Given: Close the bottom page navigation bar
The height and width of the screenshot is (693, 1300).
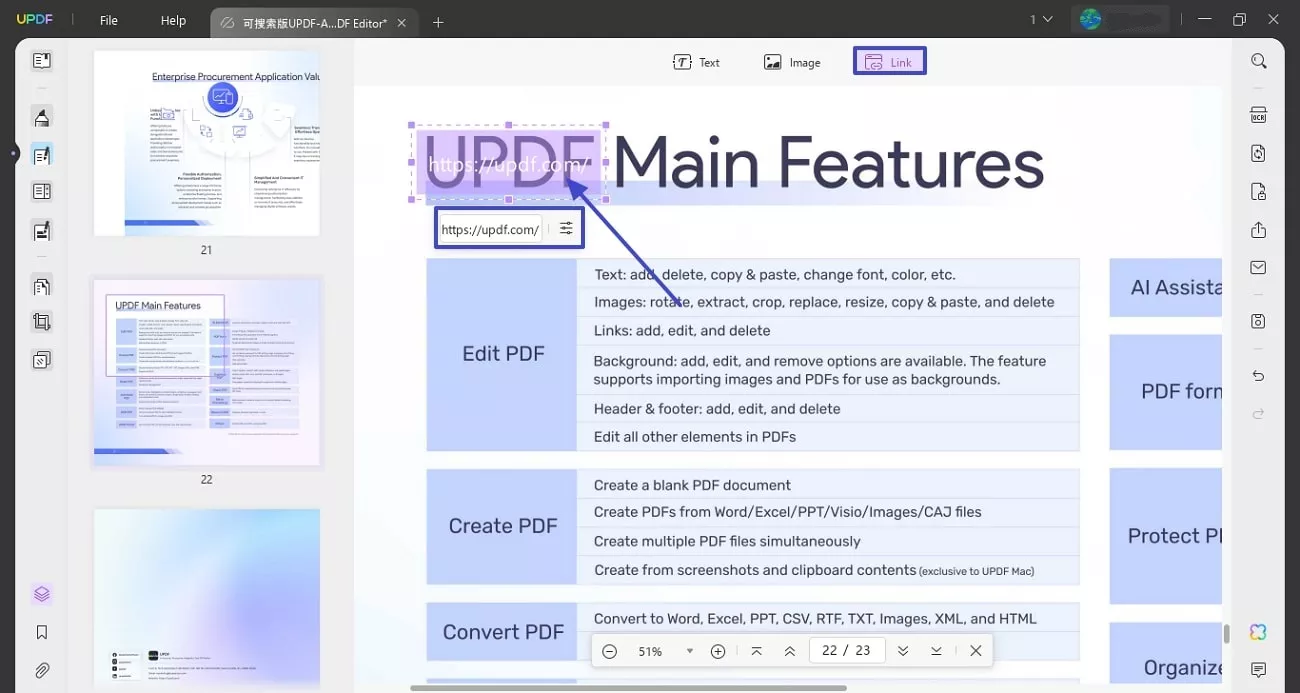Looking at the screenshot, I should click(975, 651).
